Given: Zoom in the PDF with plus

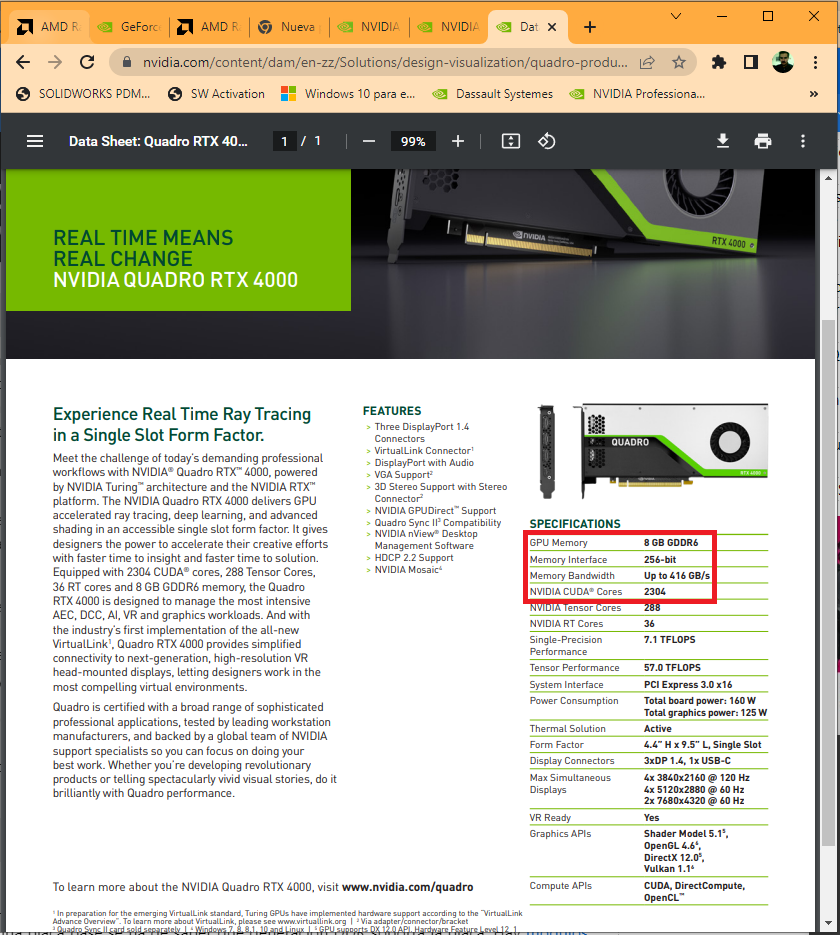Looking at the screenshot, I should pyautogui.click(x=458, y=141).
